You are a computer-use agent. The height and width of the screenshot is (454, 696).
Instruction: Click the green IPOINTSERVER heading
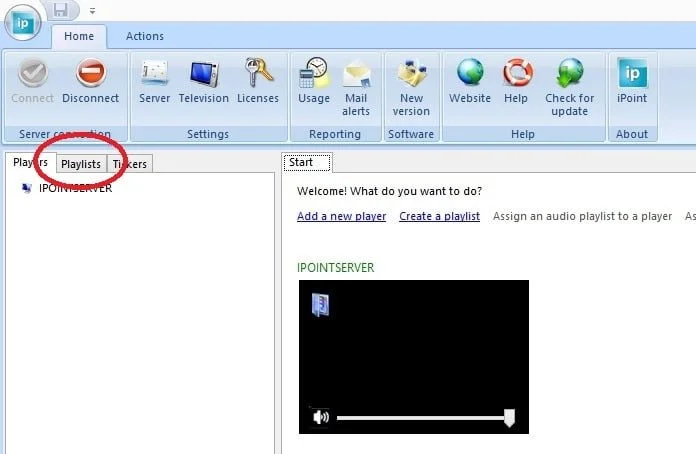336,268
